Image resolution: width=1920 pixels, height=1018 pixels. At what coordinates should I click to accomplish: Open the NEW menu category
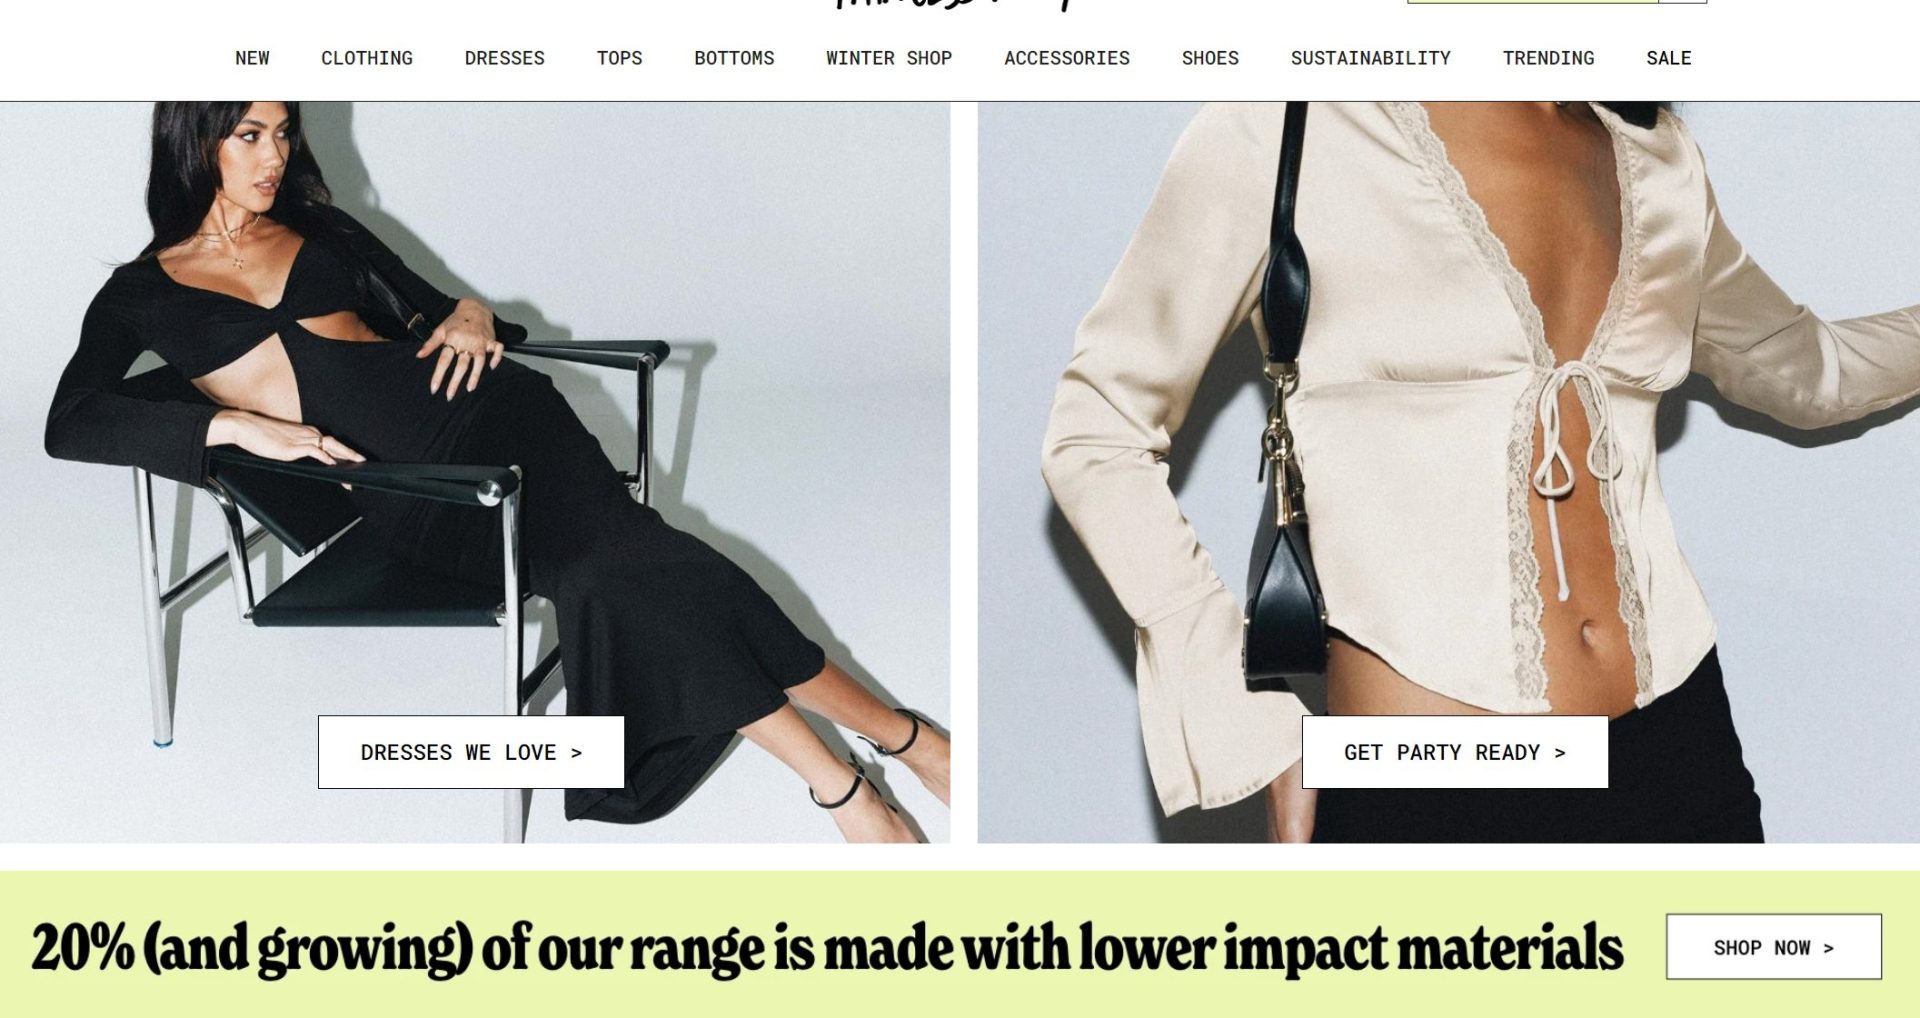pyautogui.click(x=252, y=58)
